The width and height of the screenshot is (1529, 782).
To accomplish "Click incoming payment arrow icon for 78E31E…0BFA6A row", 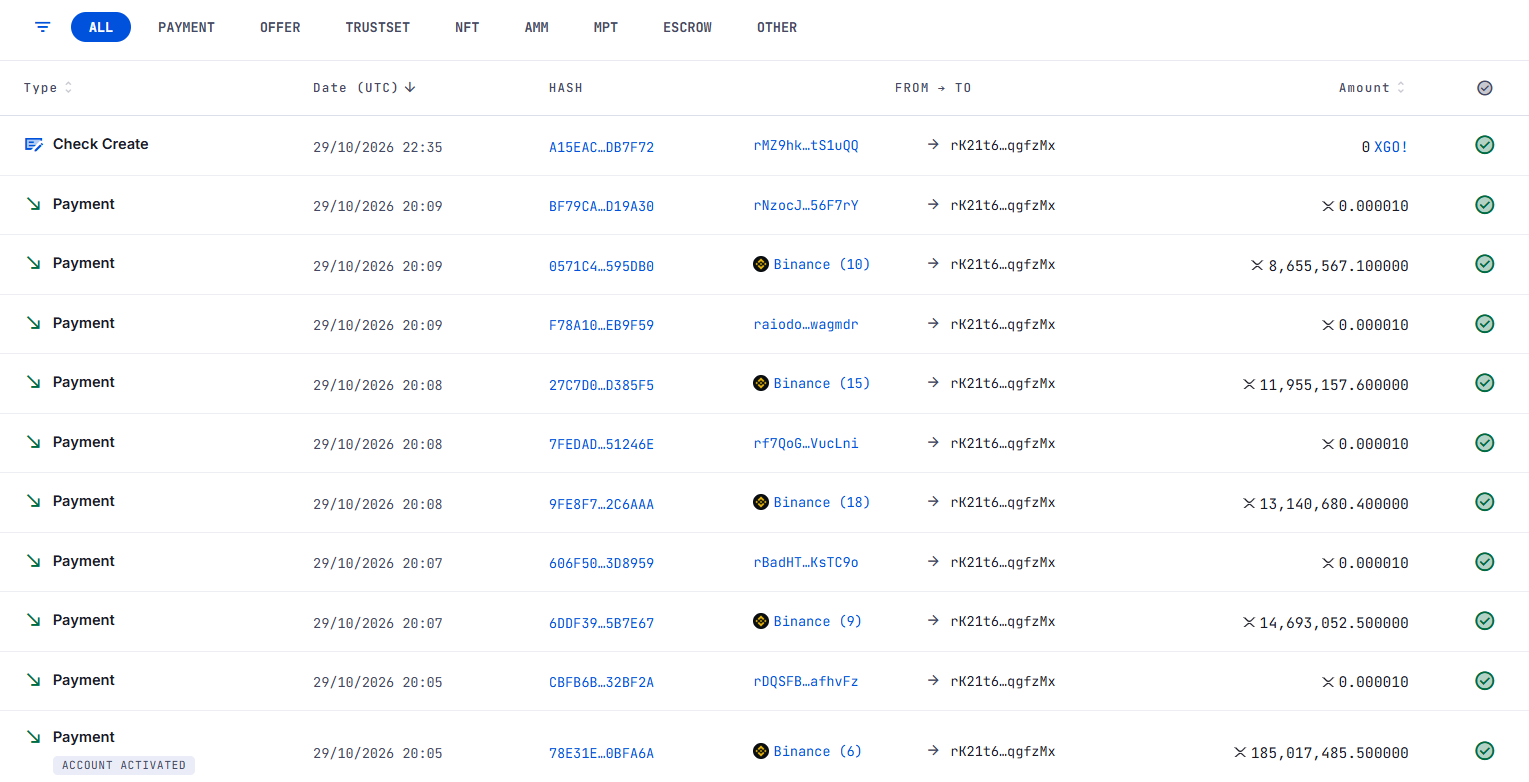I will click(x=34, y=738).
